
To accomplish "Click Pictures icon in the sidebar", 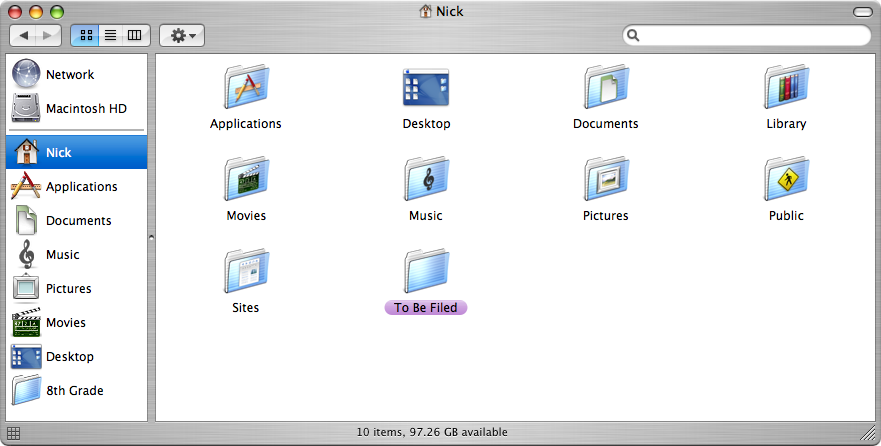I will 26,288.
